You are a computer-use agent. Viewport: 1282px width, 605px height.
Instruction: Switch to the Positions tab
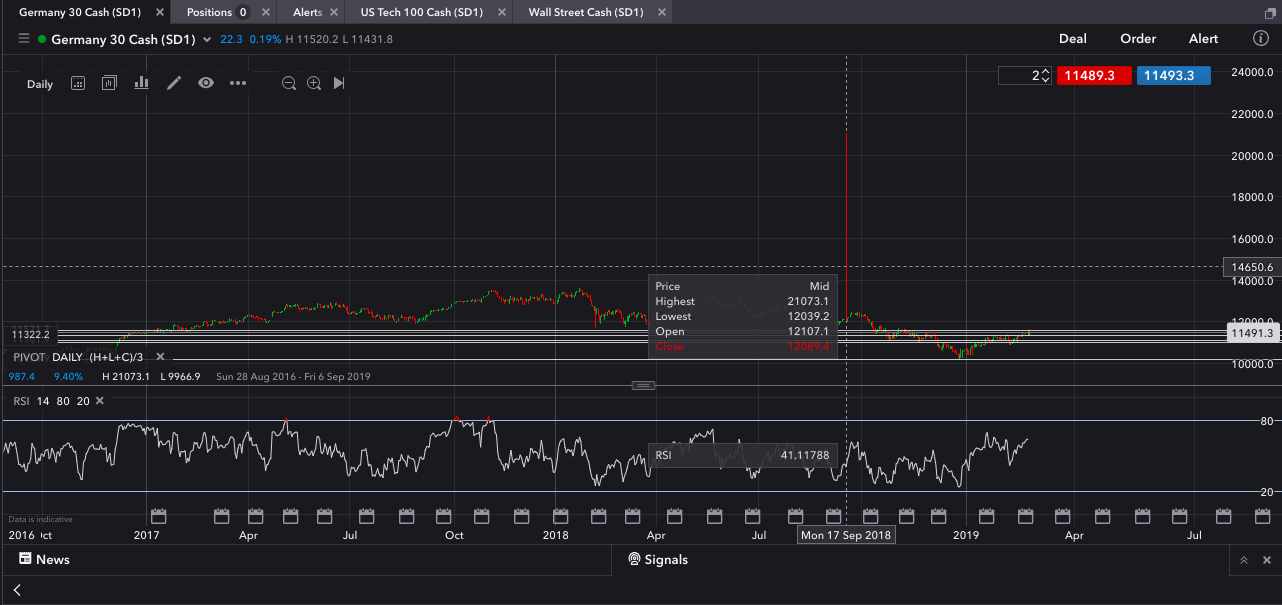point(209,12)
